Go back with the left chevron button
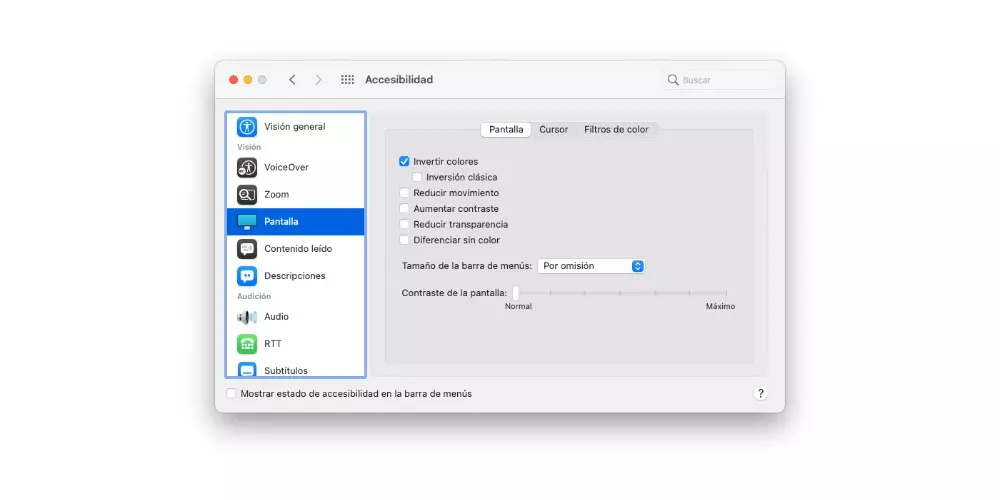This screenshot has height=500, width=1000. [292, 80]
